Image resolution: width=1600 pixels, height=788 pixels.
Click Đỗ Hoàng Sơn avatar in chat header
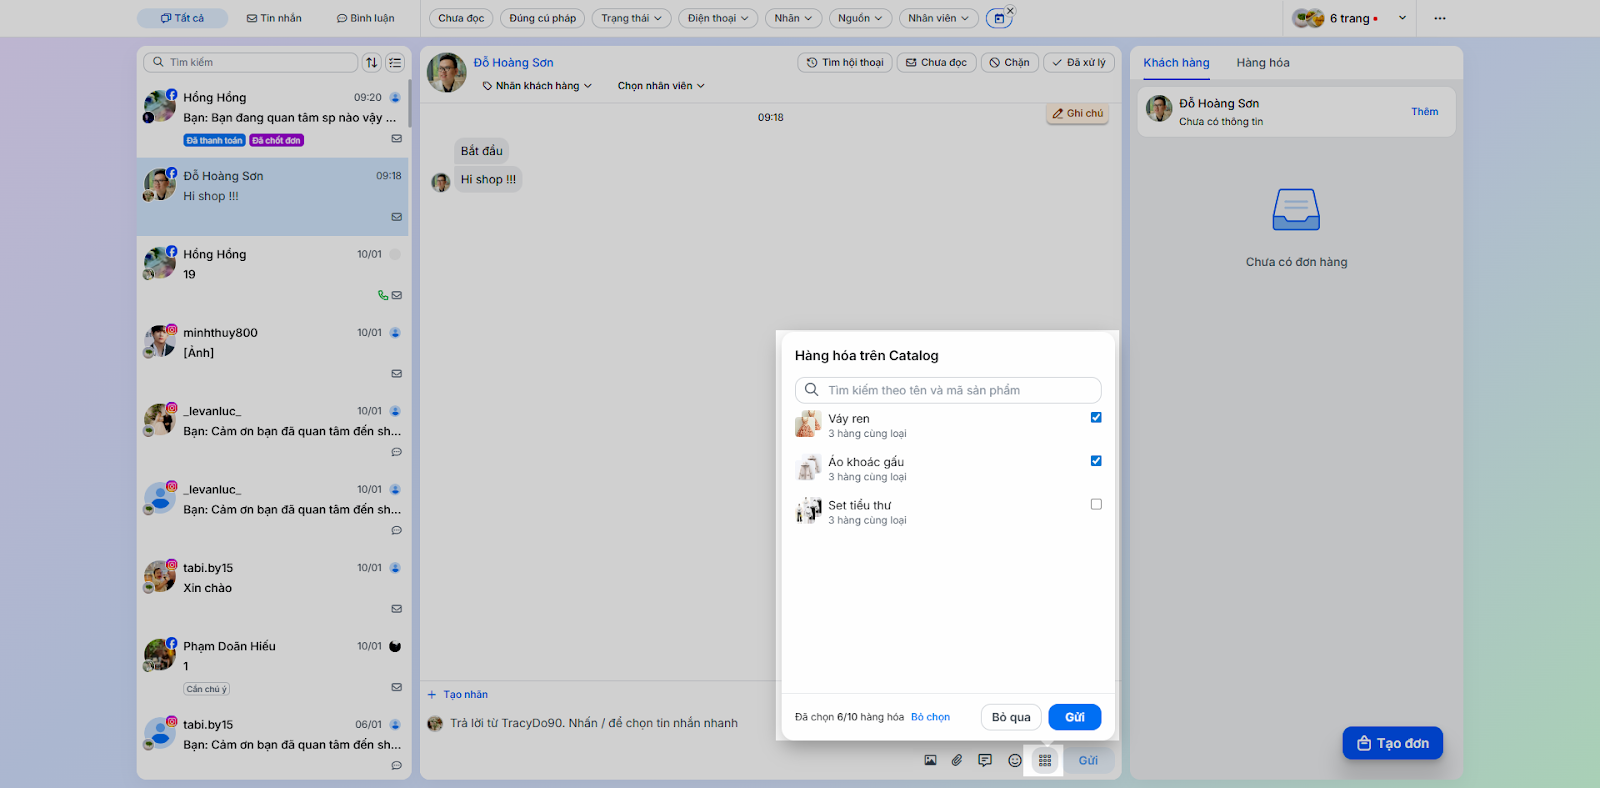pyautogui.click(x=447, y=73)
